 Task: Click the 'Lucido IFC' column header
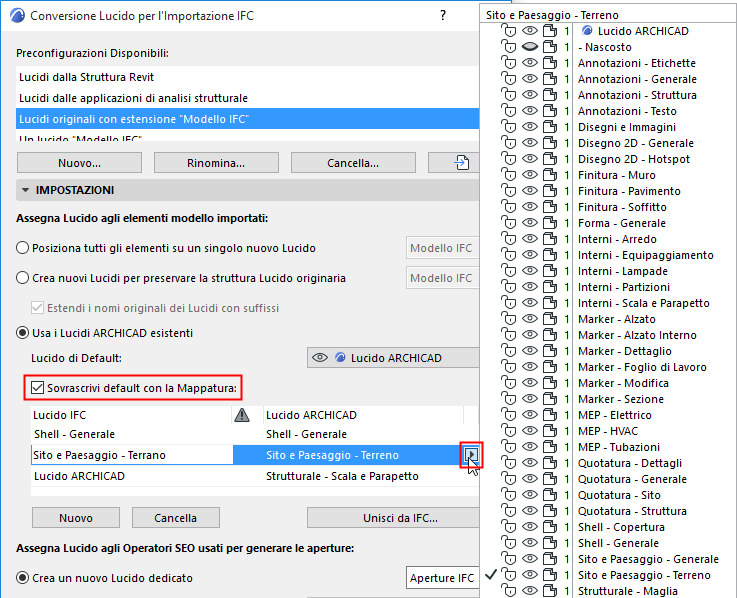point(132,415)
